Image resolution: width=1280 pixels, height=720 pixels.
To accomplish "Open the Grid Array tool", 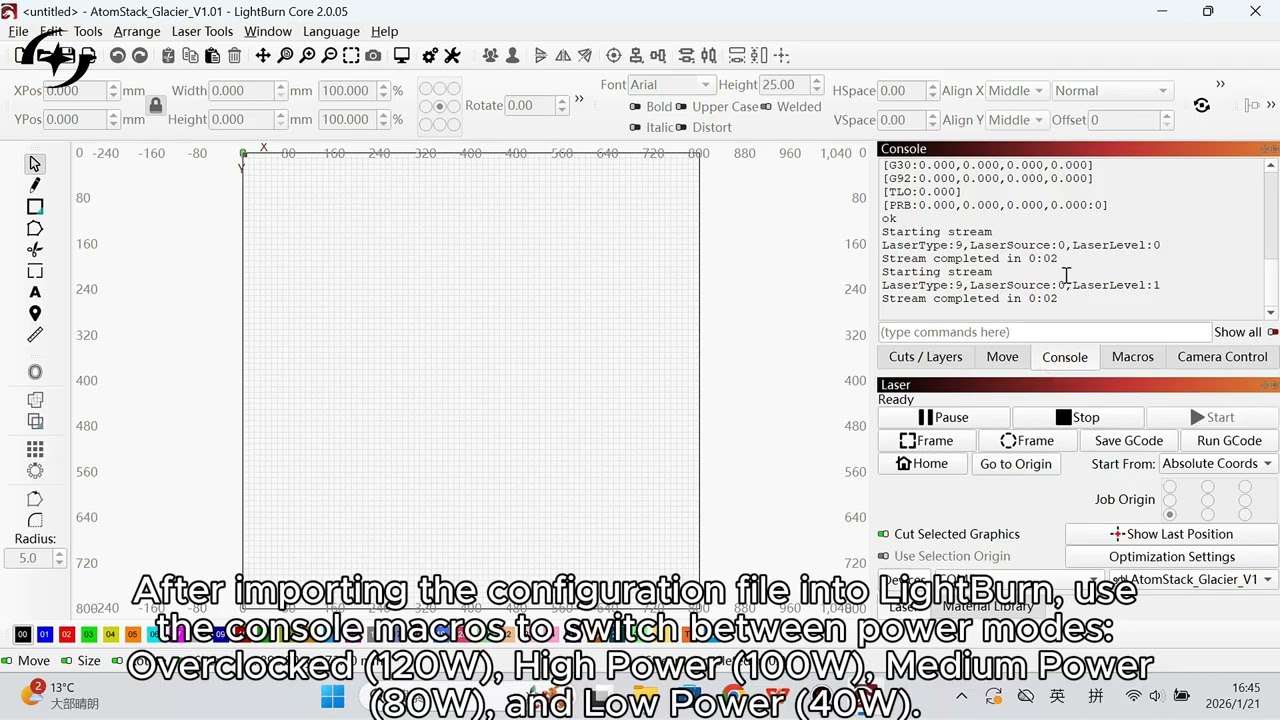I will [x=35, y=449].
